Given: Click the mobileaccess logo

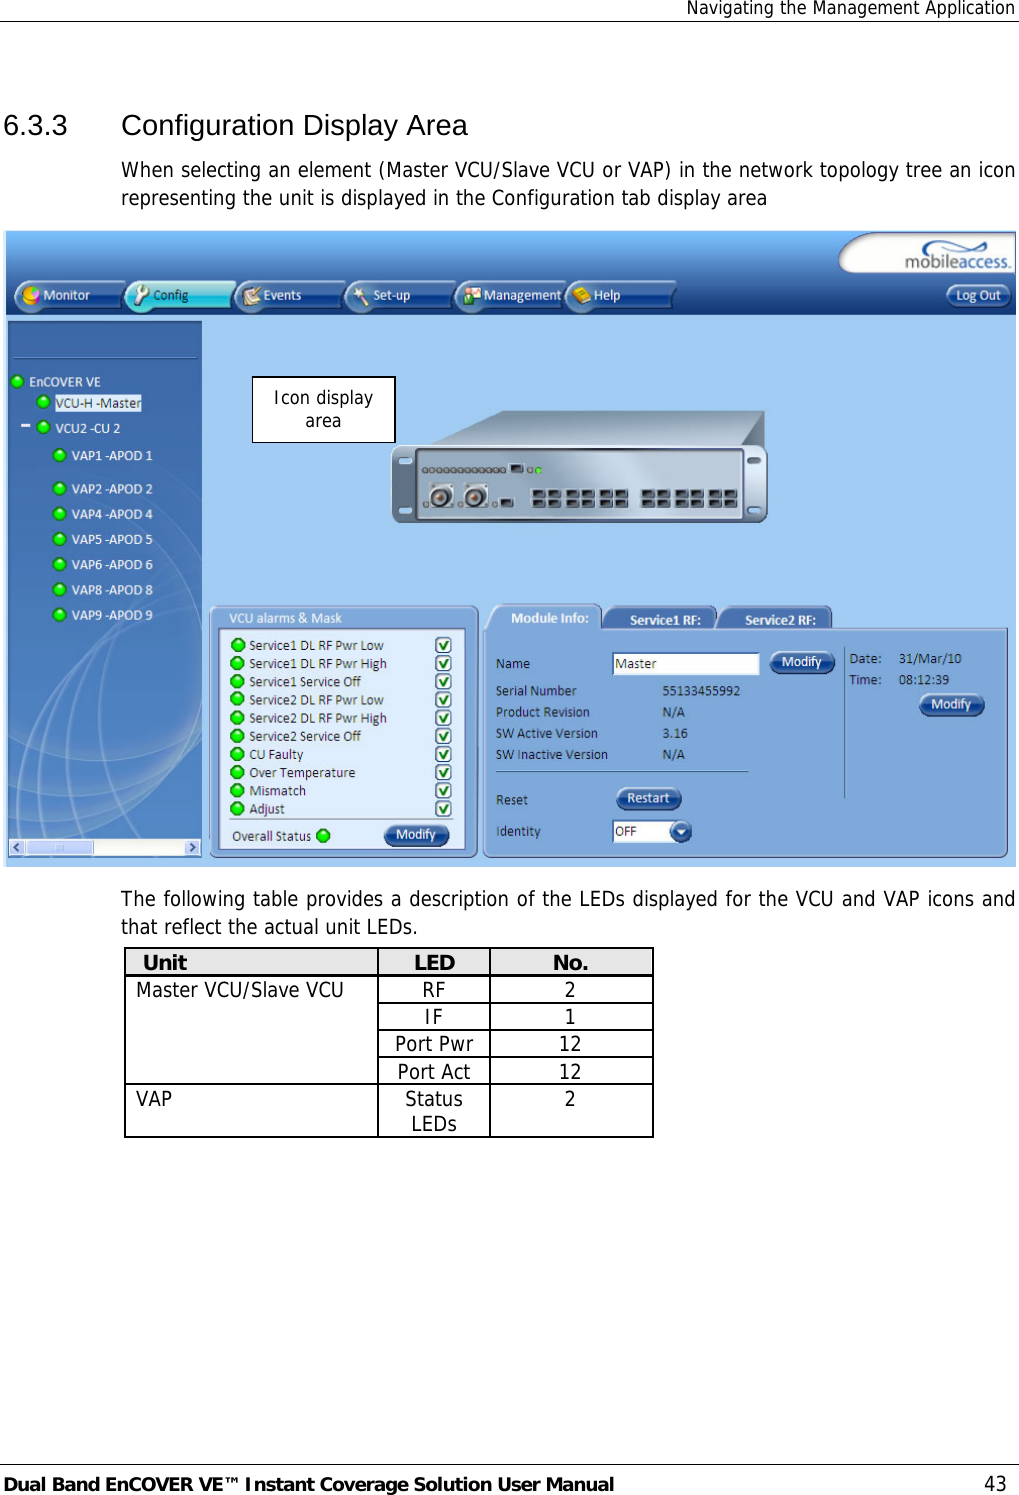Looking at the screenshot, I should 957,255.
